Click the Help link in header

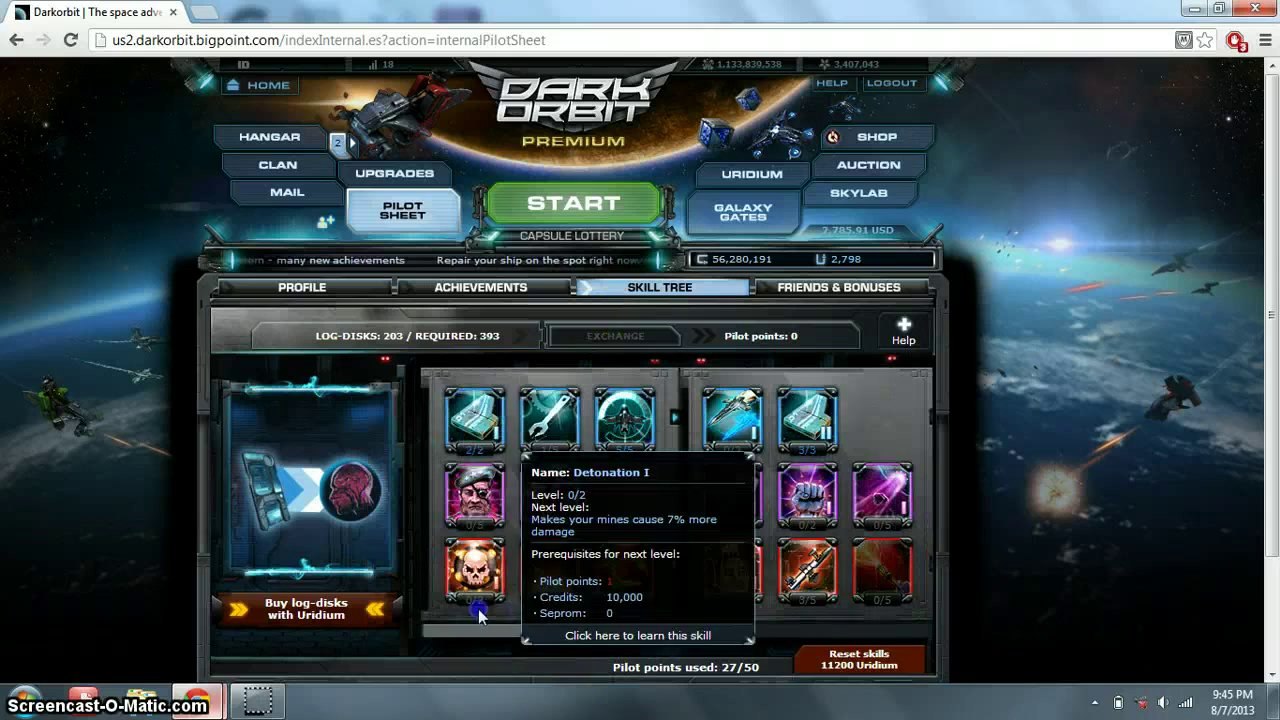tap(832, 83)
